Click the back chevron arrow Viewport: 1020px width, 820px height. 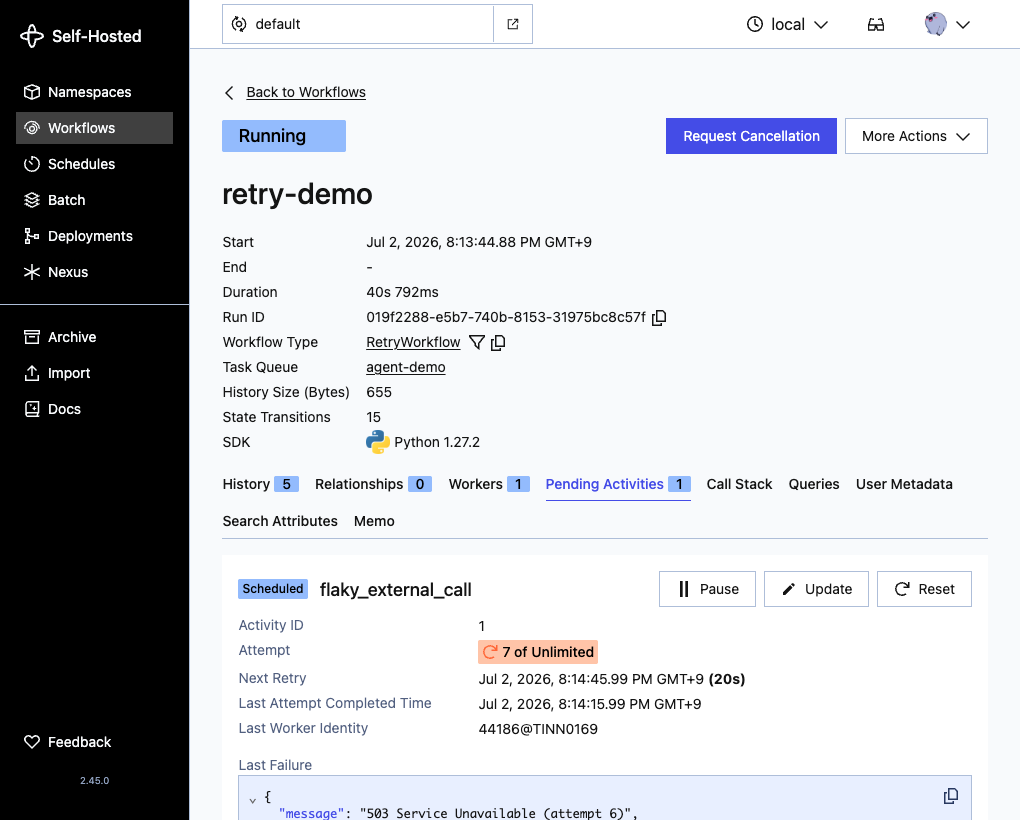point(229,93)
